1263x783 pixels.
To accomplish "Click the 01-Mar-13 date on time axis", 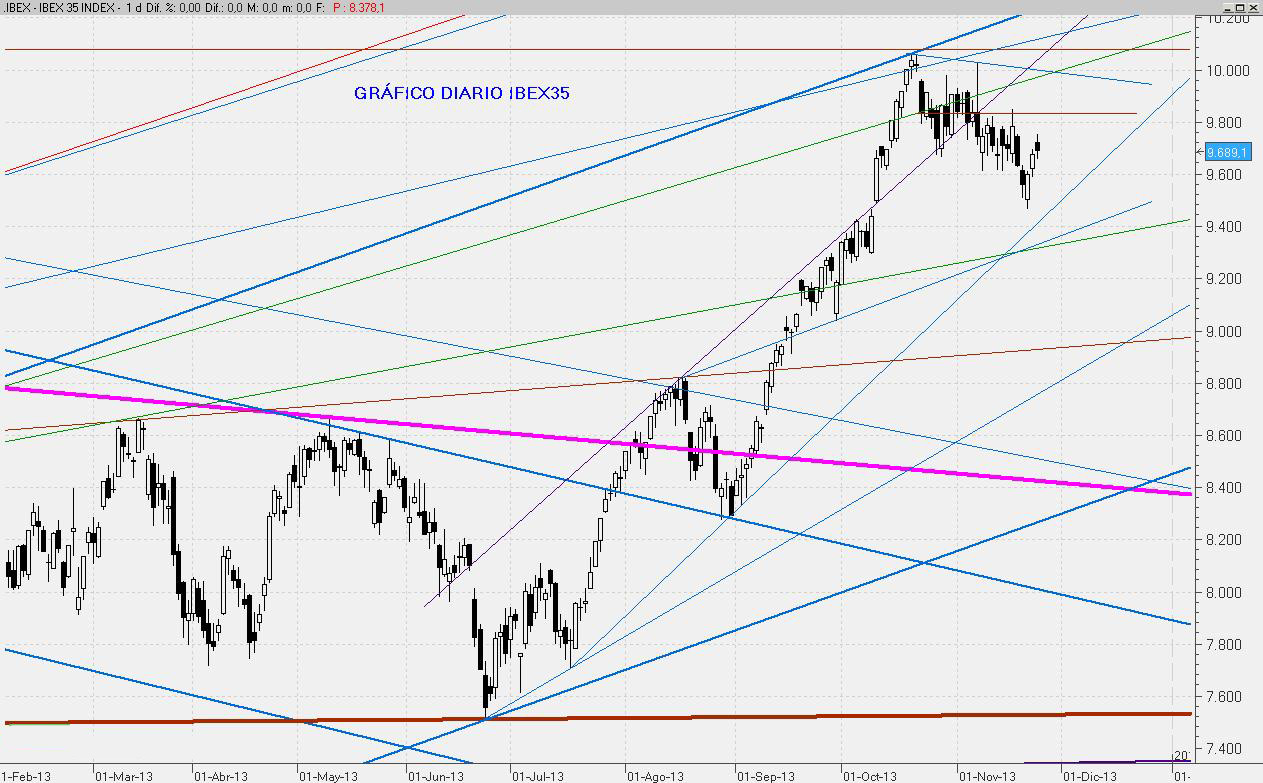I will point(124,775).
